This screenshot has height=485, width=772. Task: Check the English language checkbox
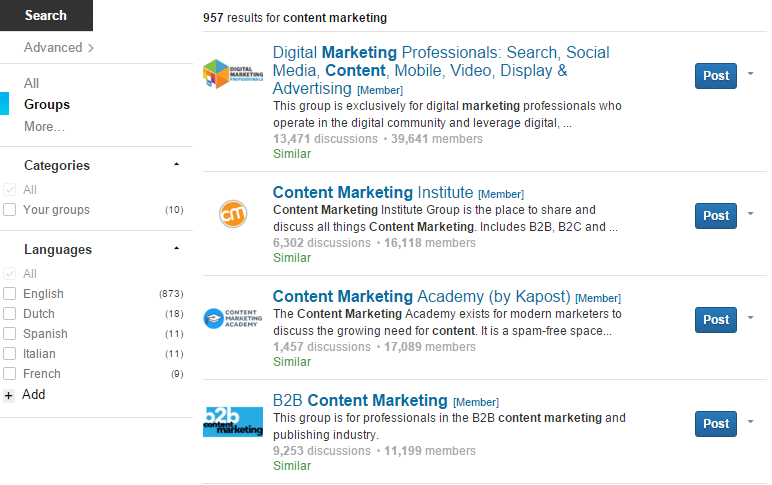point(10,294)
